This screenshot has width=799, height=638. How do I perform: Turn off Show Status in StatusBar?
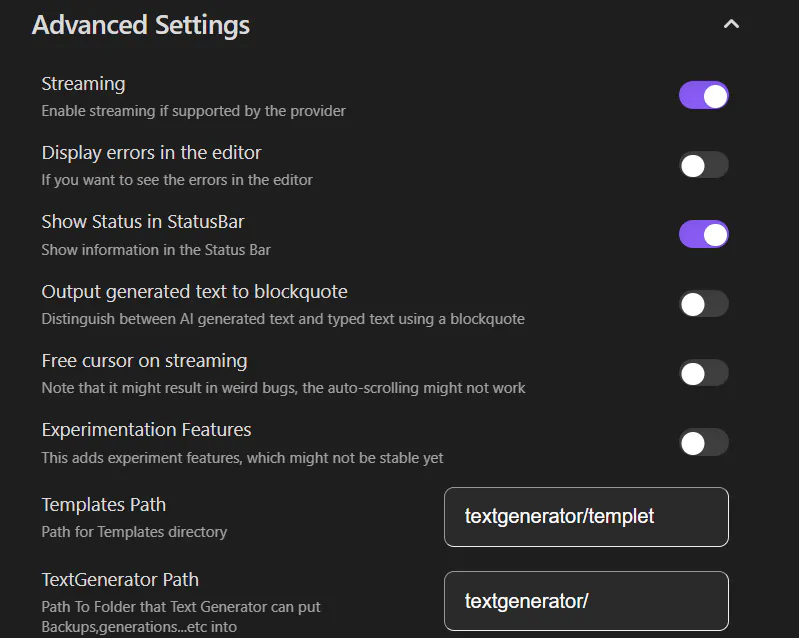tap(704, 234)
